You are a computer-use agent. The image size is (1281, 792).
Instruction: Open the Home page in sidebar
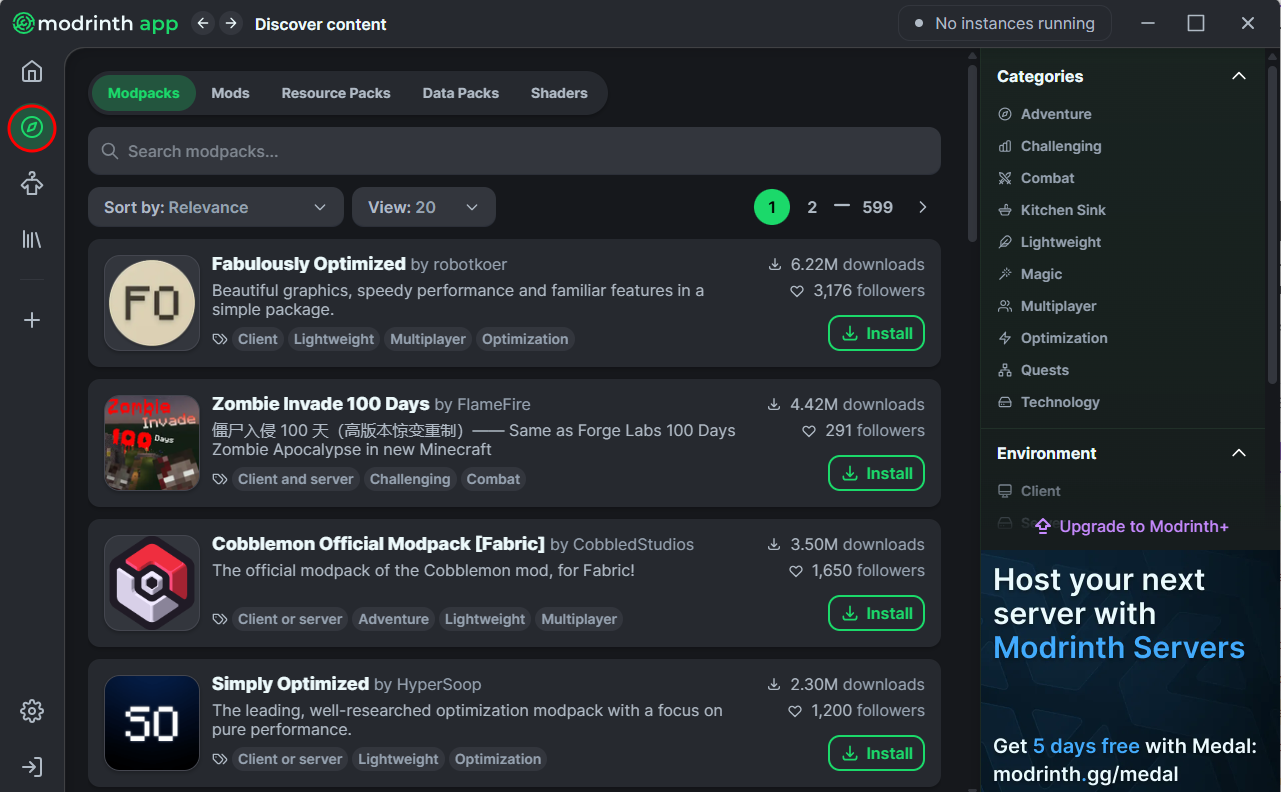click(32, 71)
